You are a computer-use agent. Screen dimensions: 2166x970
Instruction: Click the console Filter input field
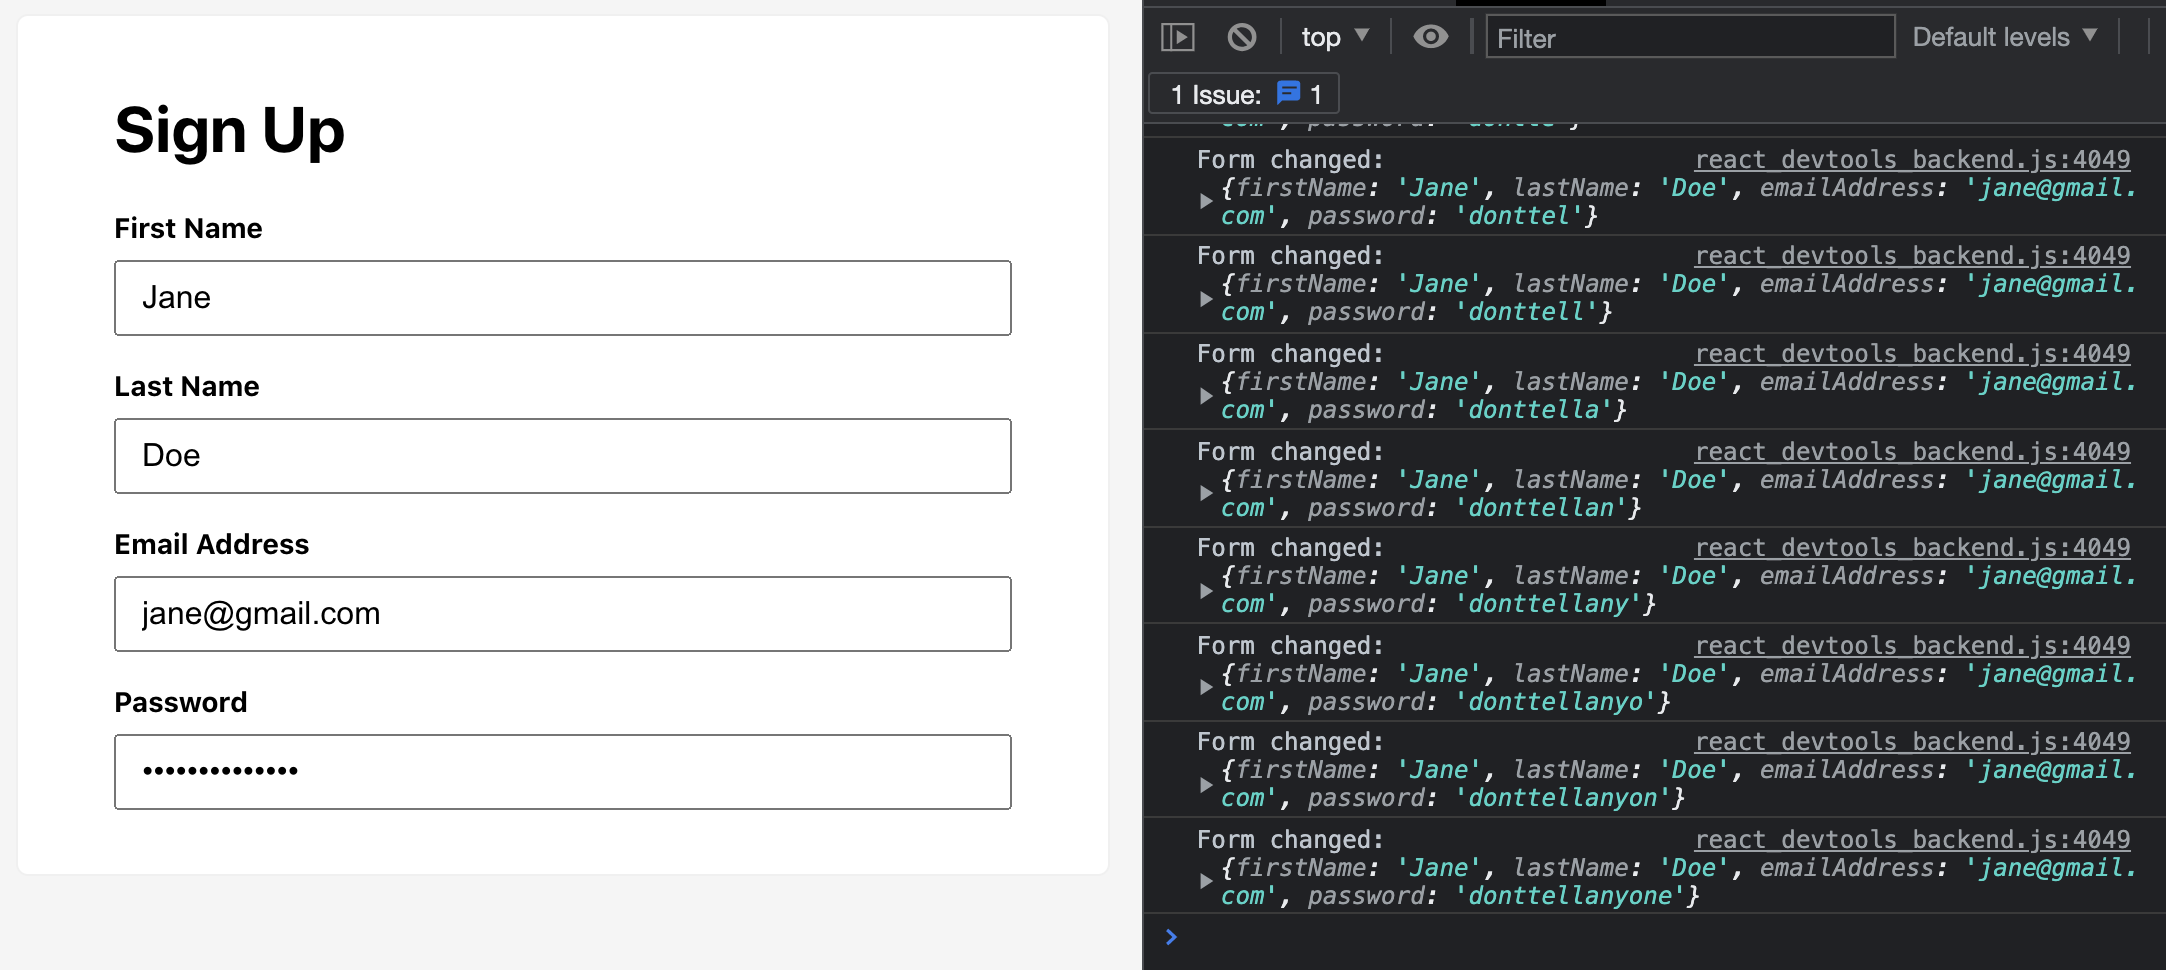[x=1689, y=38]
